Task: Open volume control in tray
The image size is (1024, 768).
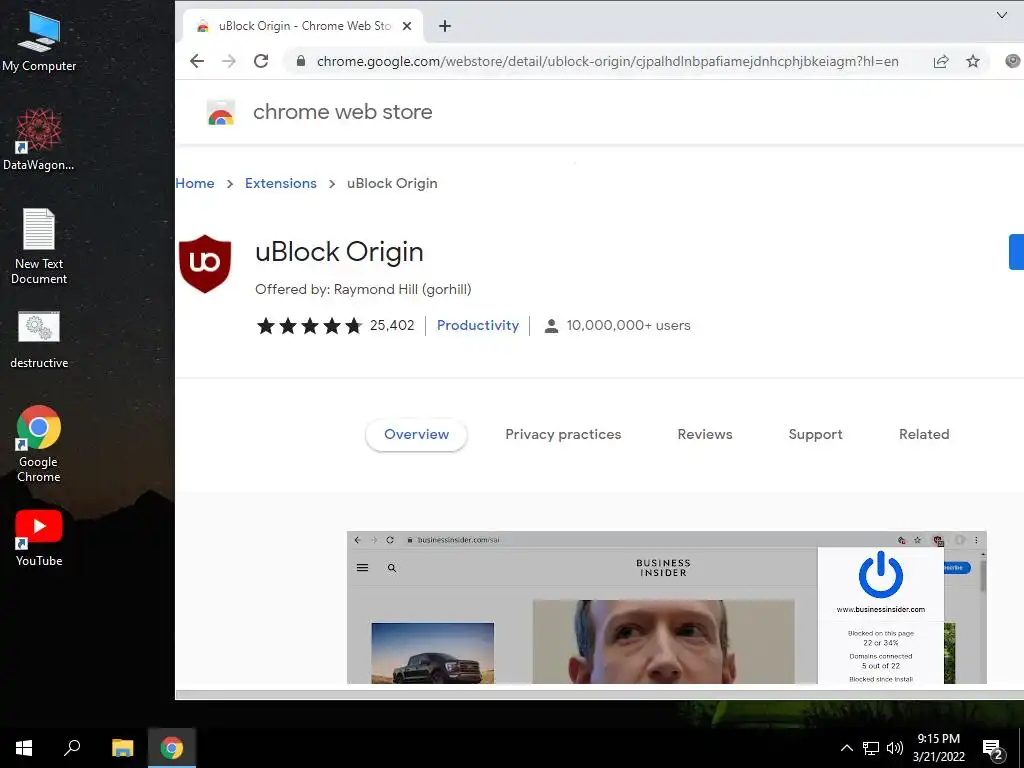Action: [895, 748]
